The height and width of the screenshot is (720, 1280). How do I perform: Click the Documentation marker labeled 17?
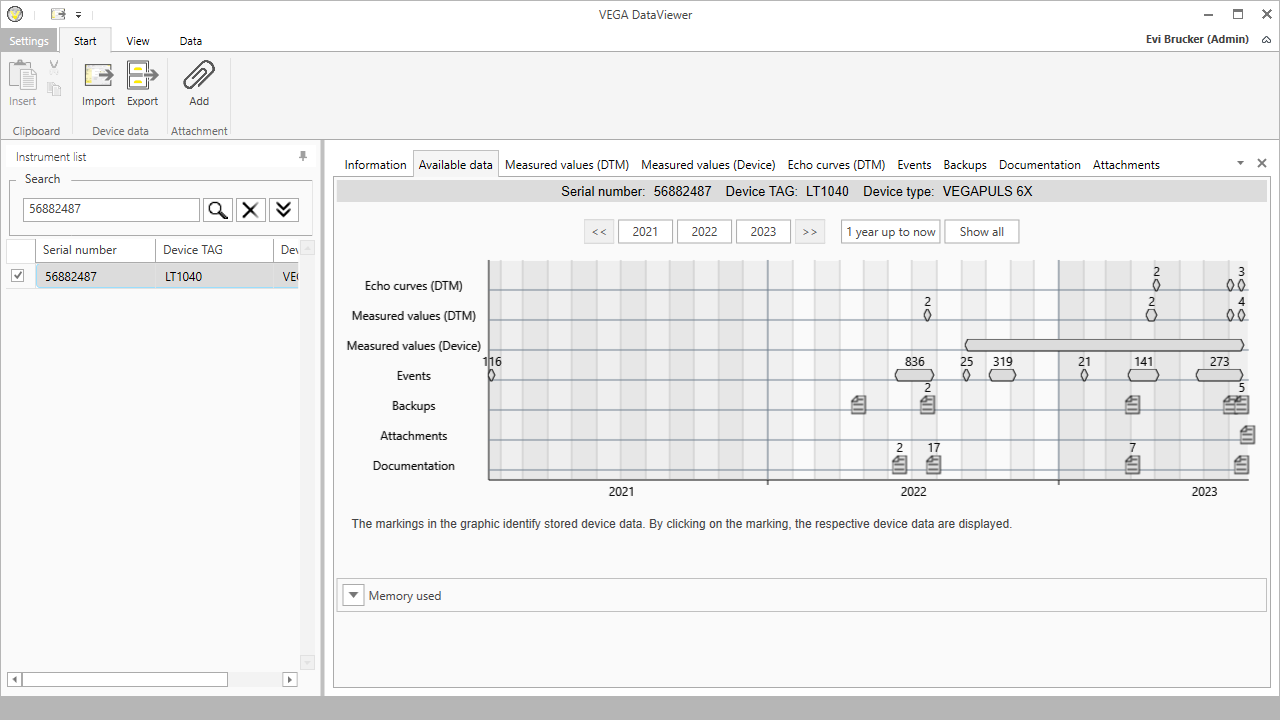pos(933,465)
